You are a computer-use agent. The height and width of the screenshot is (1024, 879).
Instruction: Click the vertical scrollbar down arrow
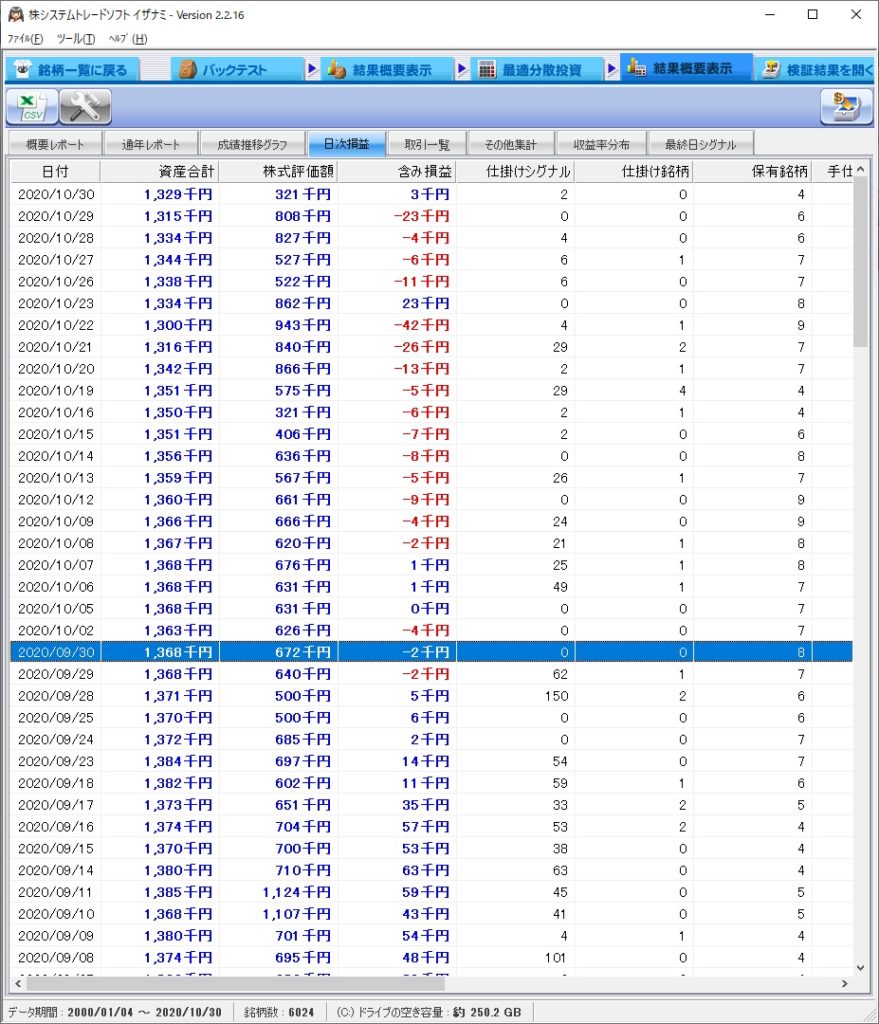click(x=861, y=967)
